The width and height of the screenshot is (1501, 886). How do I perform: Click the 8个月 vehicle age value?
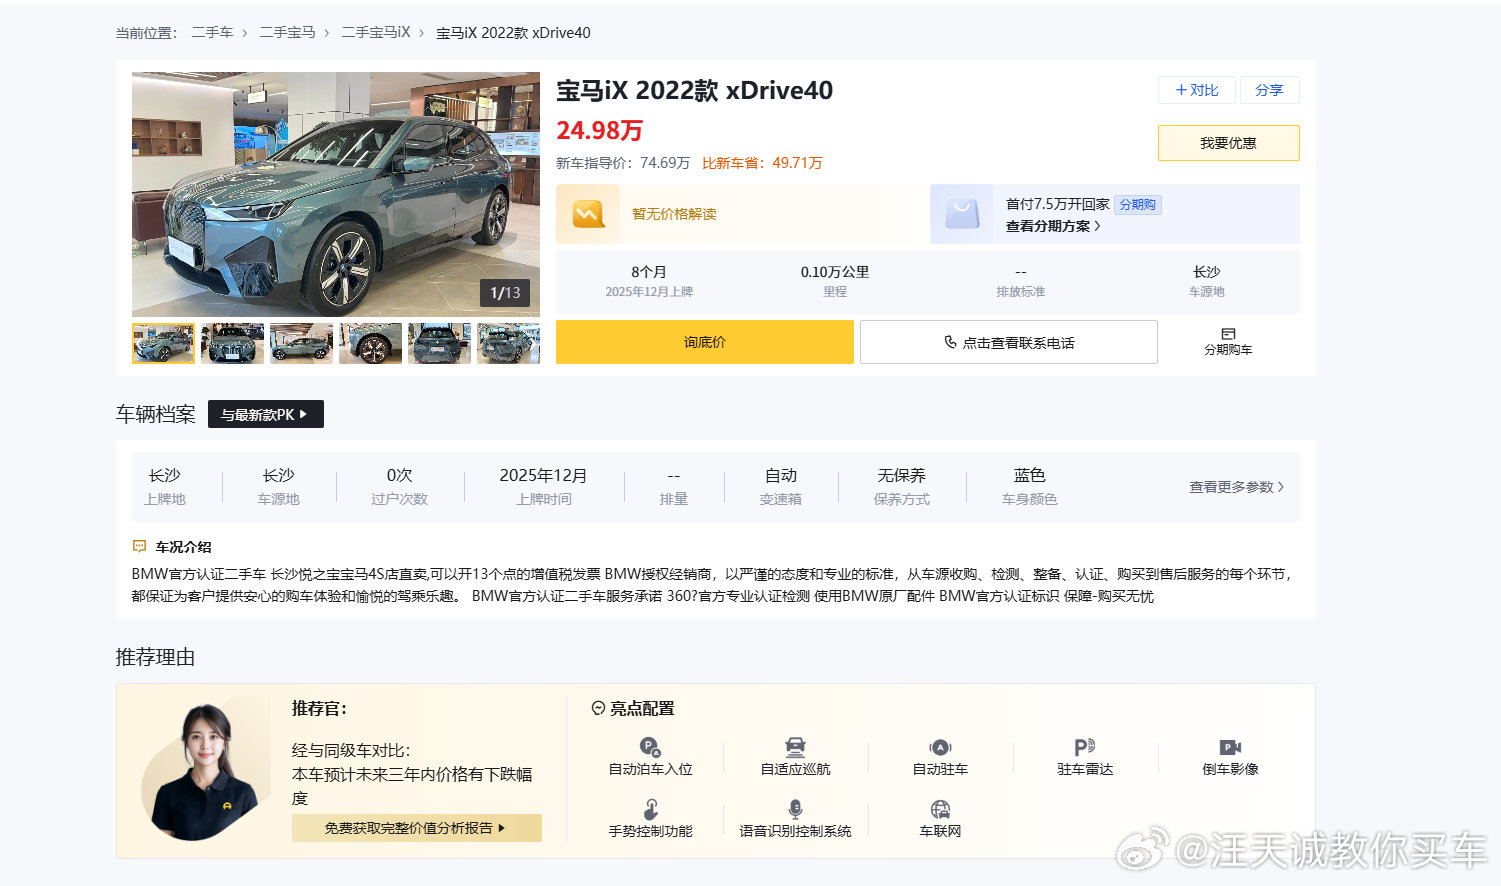[649, 272]
